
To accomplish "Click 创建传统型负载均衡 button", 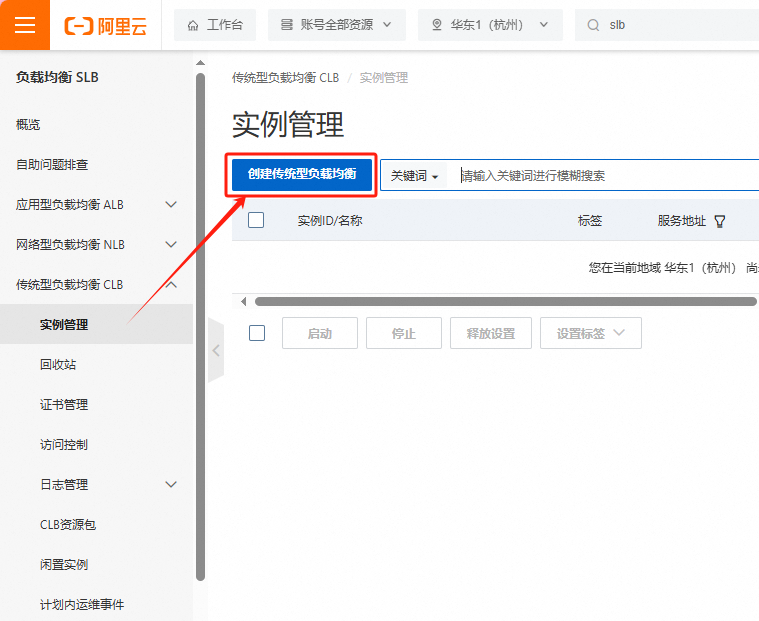I will point(302,174).
